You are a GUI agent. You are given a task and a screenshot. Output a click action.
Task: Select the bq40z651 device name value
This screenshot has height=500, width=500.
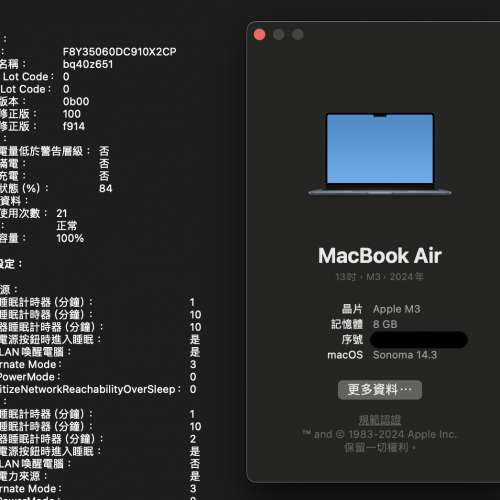click(x=88, y=64)
